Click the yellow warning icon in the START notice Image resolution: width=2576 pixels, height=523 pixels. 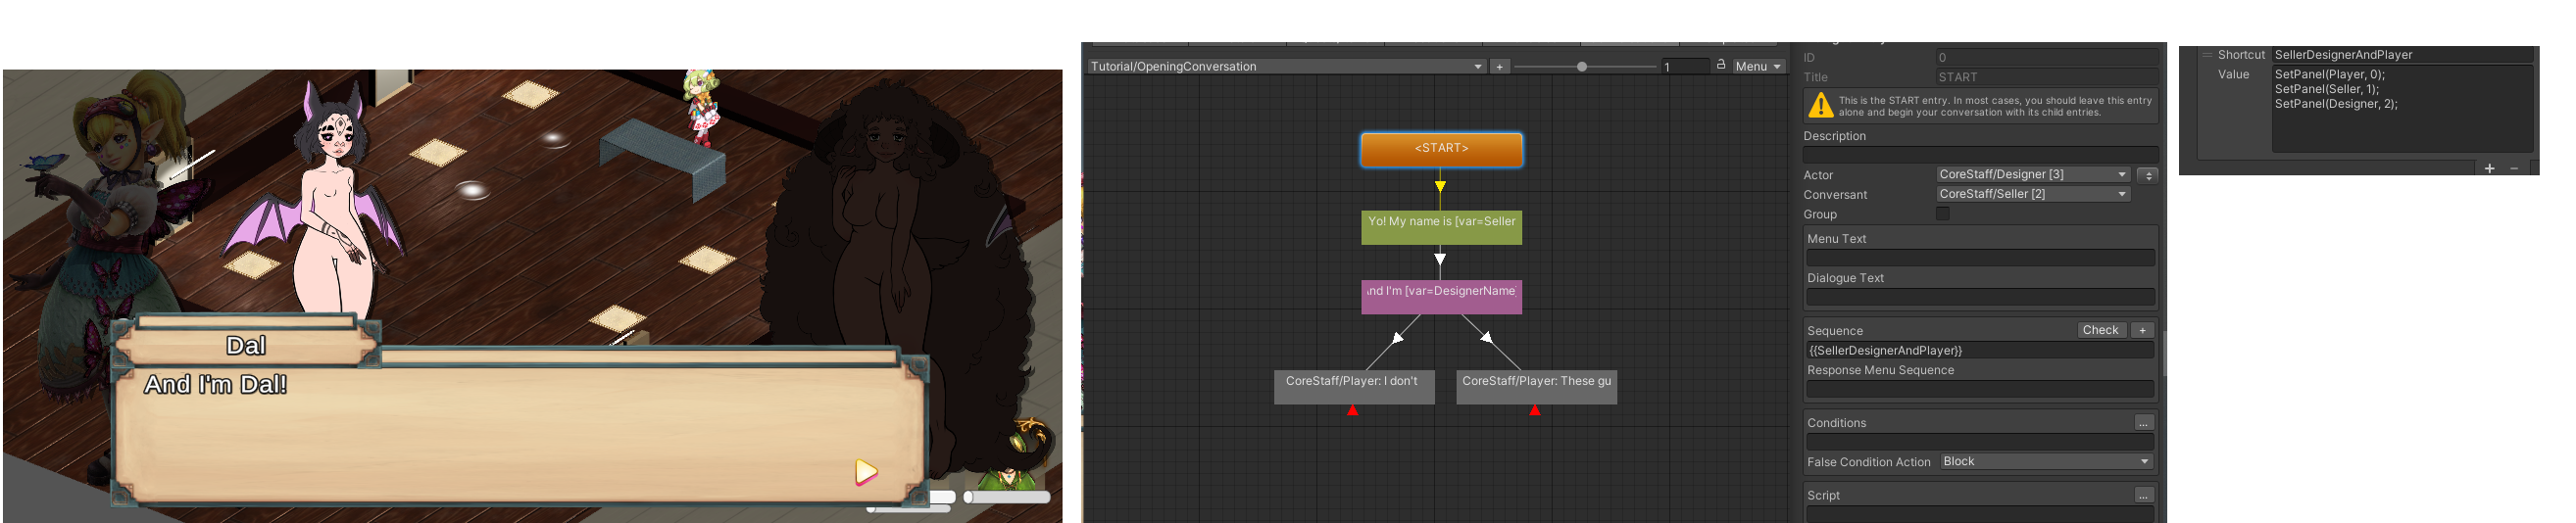pyautogui.click(x=1821, y=105)
